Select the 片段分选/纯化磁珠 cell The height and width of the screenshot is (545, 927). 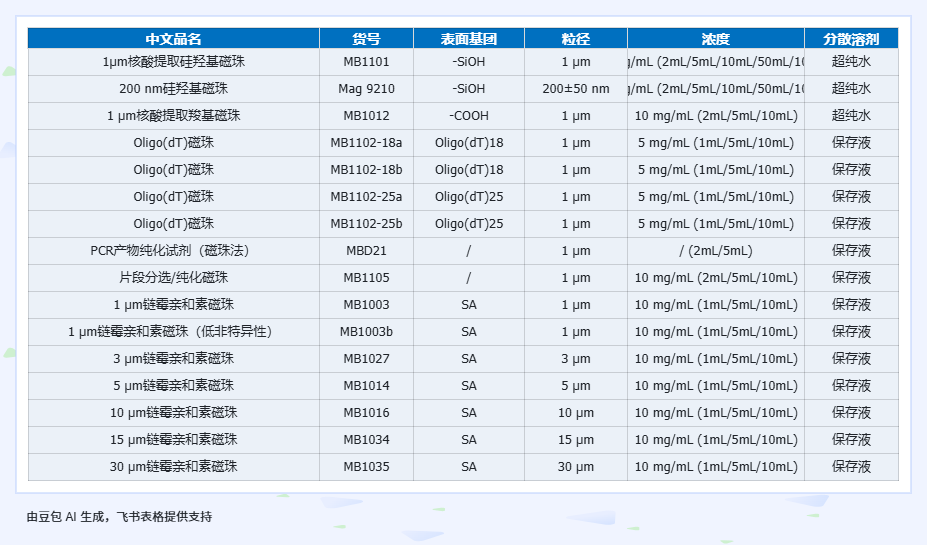coord(173,278)
